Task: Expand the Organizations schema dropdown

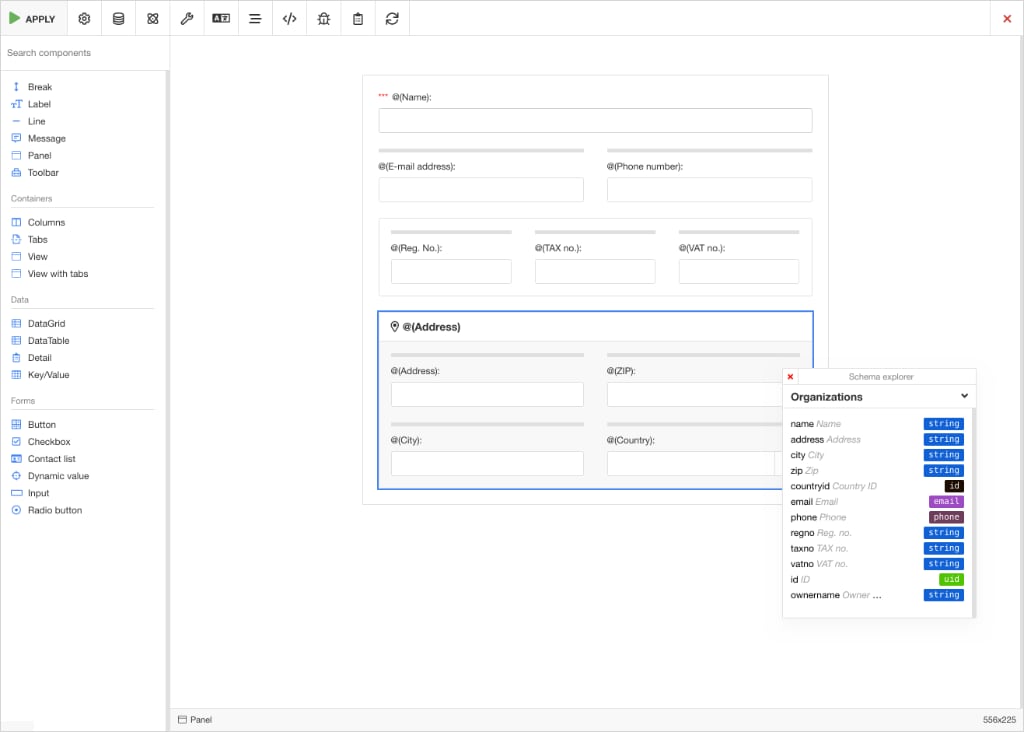Action: [964, 396]
